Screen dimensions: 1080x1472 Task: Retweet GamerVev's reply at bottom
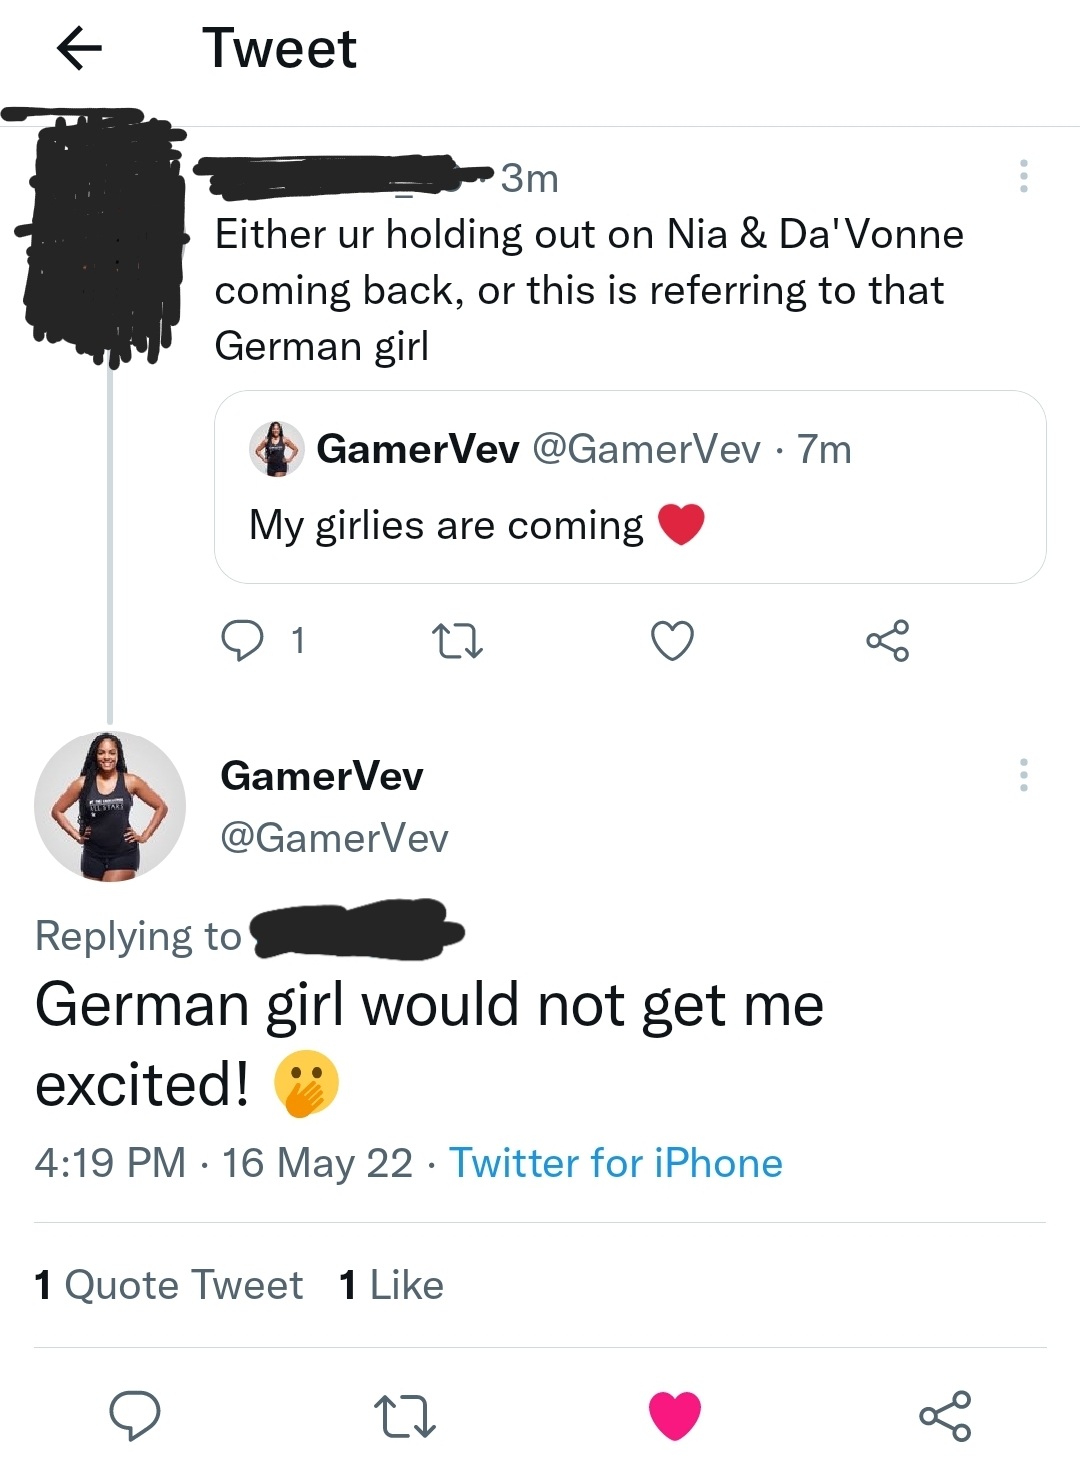pyautogui.click(x=405, y=1416)
